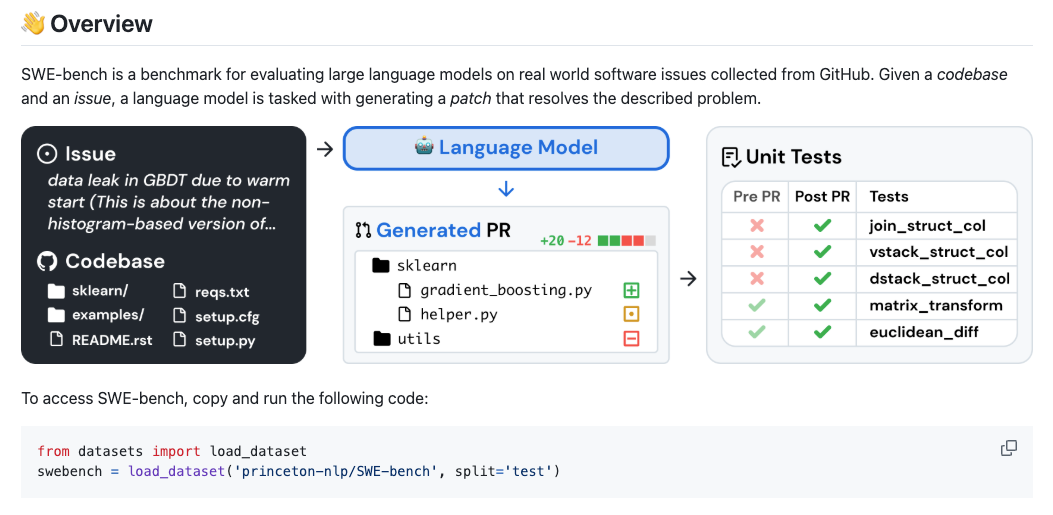
Task: Click reqs.txt in the Codebase list
Action: coord(222,292)
